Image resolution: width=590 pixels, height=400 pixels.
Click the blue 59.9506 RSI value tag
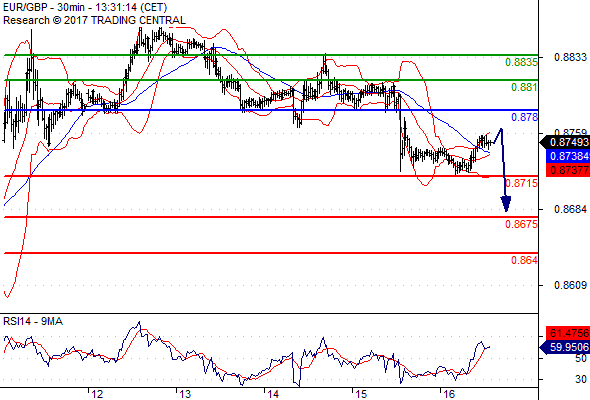564,347
